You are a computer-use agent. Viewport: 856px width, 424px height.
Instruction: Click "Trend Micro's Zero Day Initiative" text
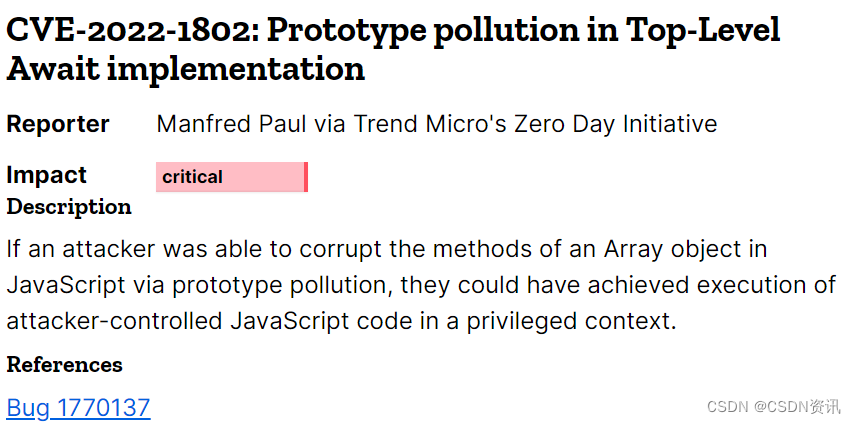535,124
